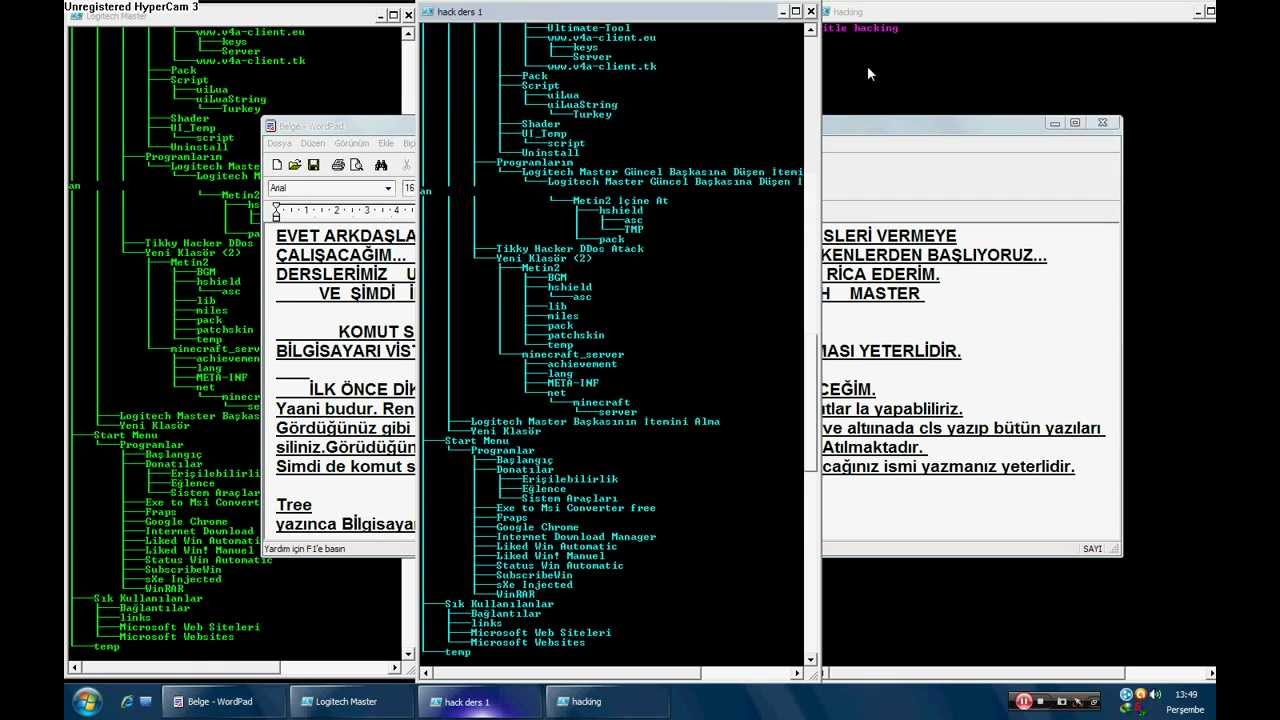Click the left scroll arrow in Logitech Master
Image resolution: width=1280 pixels, height=720 pixels.
pos(74,667)
